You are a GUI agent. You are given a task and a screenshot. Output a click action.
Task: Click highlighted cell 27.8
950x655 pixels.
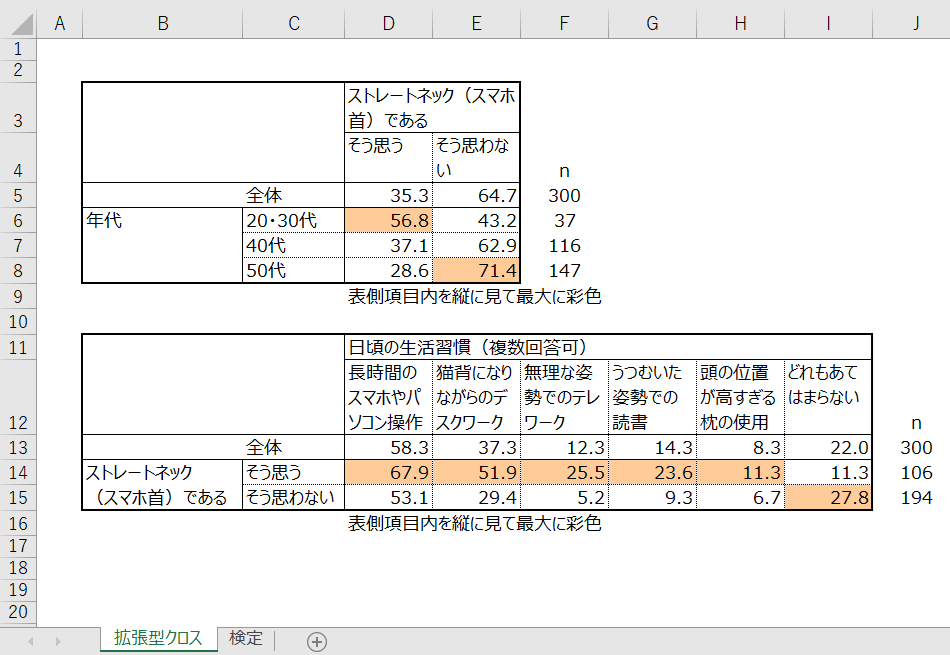[x=828, y=497]
